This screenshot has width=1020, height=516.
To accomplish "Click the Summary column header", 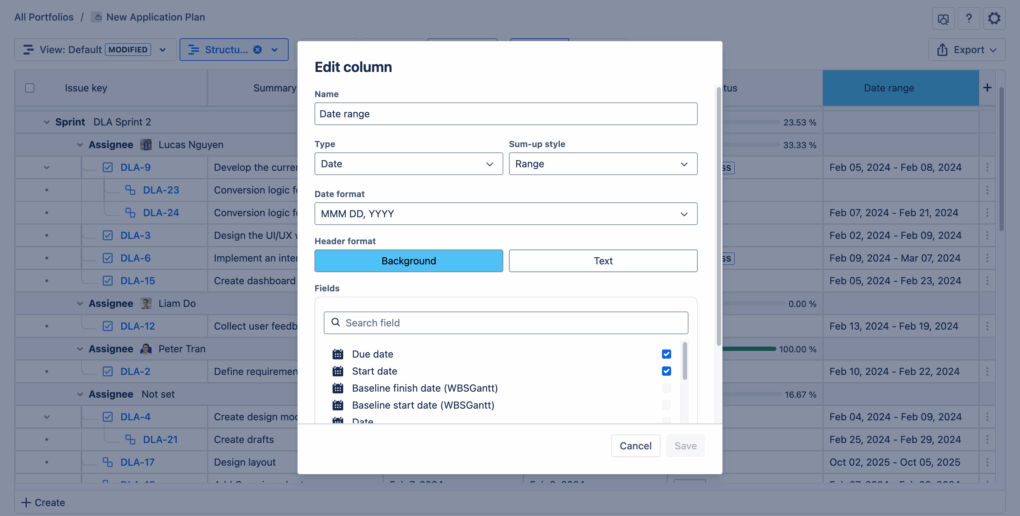I will (275, 88).
